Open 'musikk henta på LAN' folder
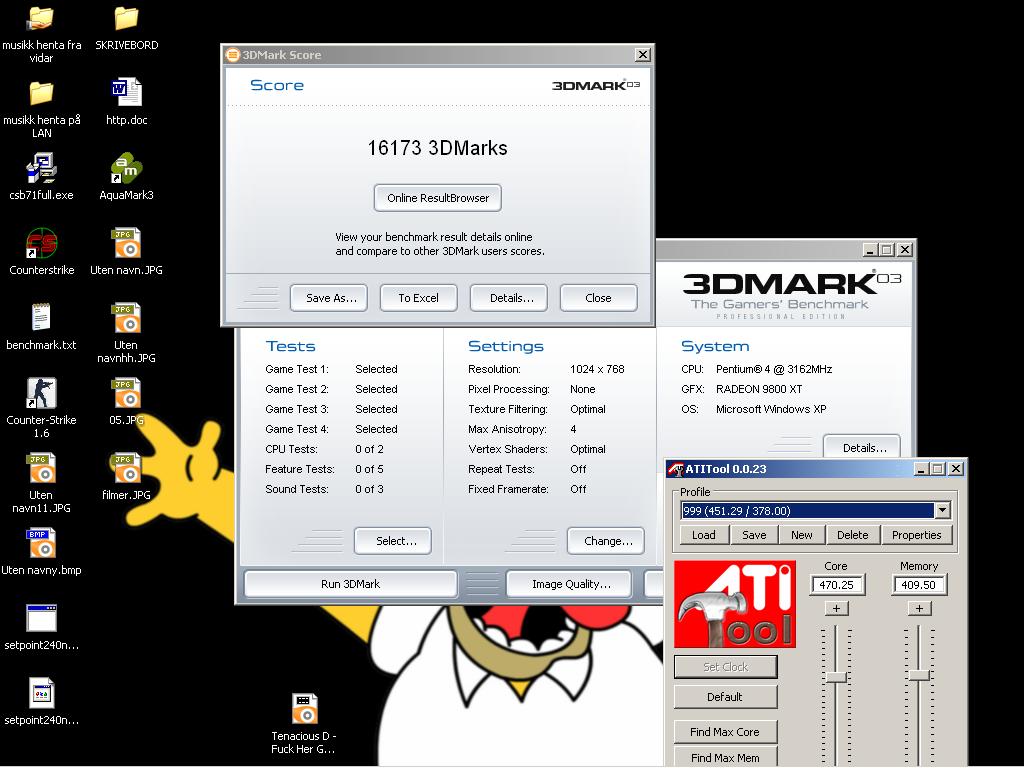The height and width of the screenshot is (768, 1024). 41,94
